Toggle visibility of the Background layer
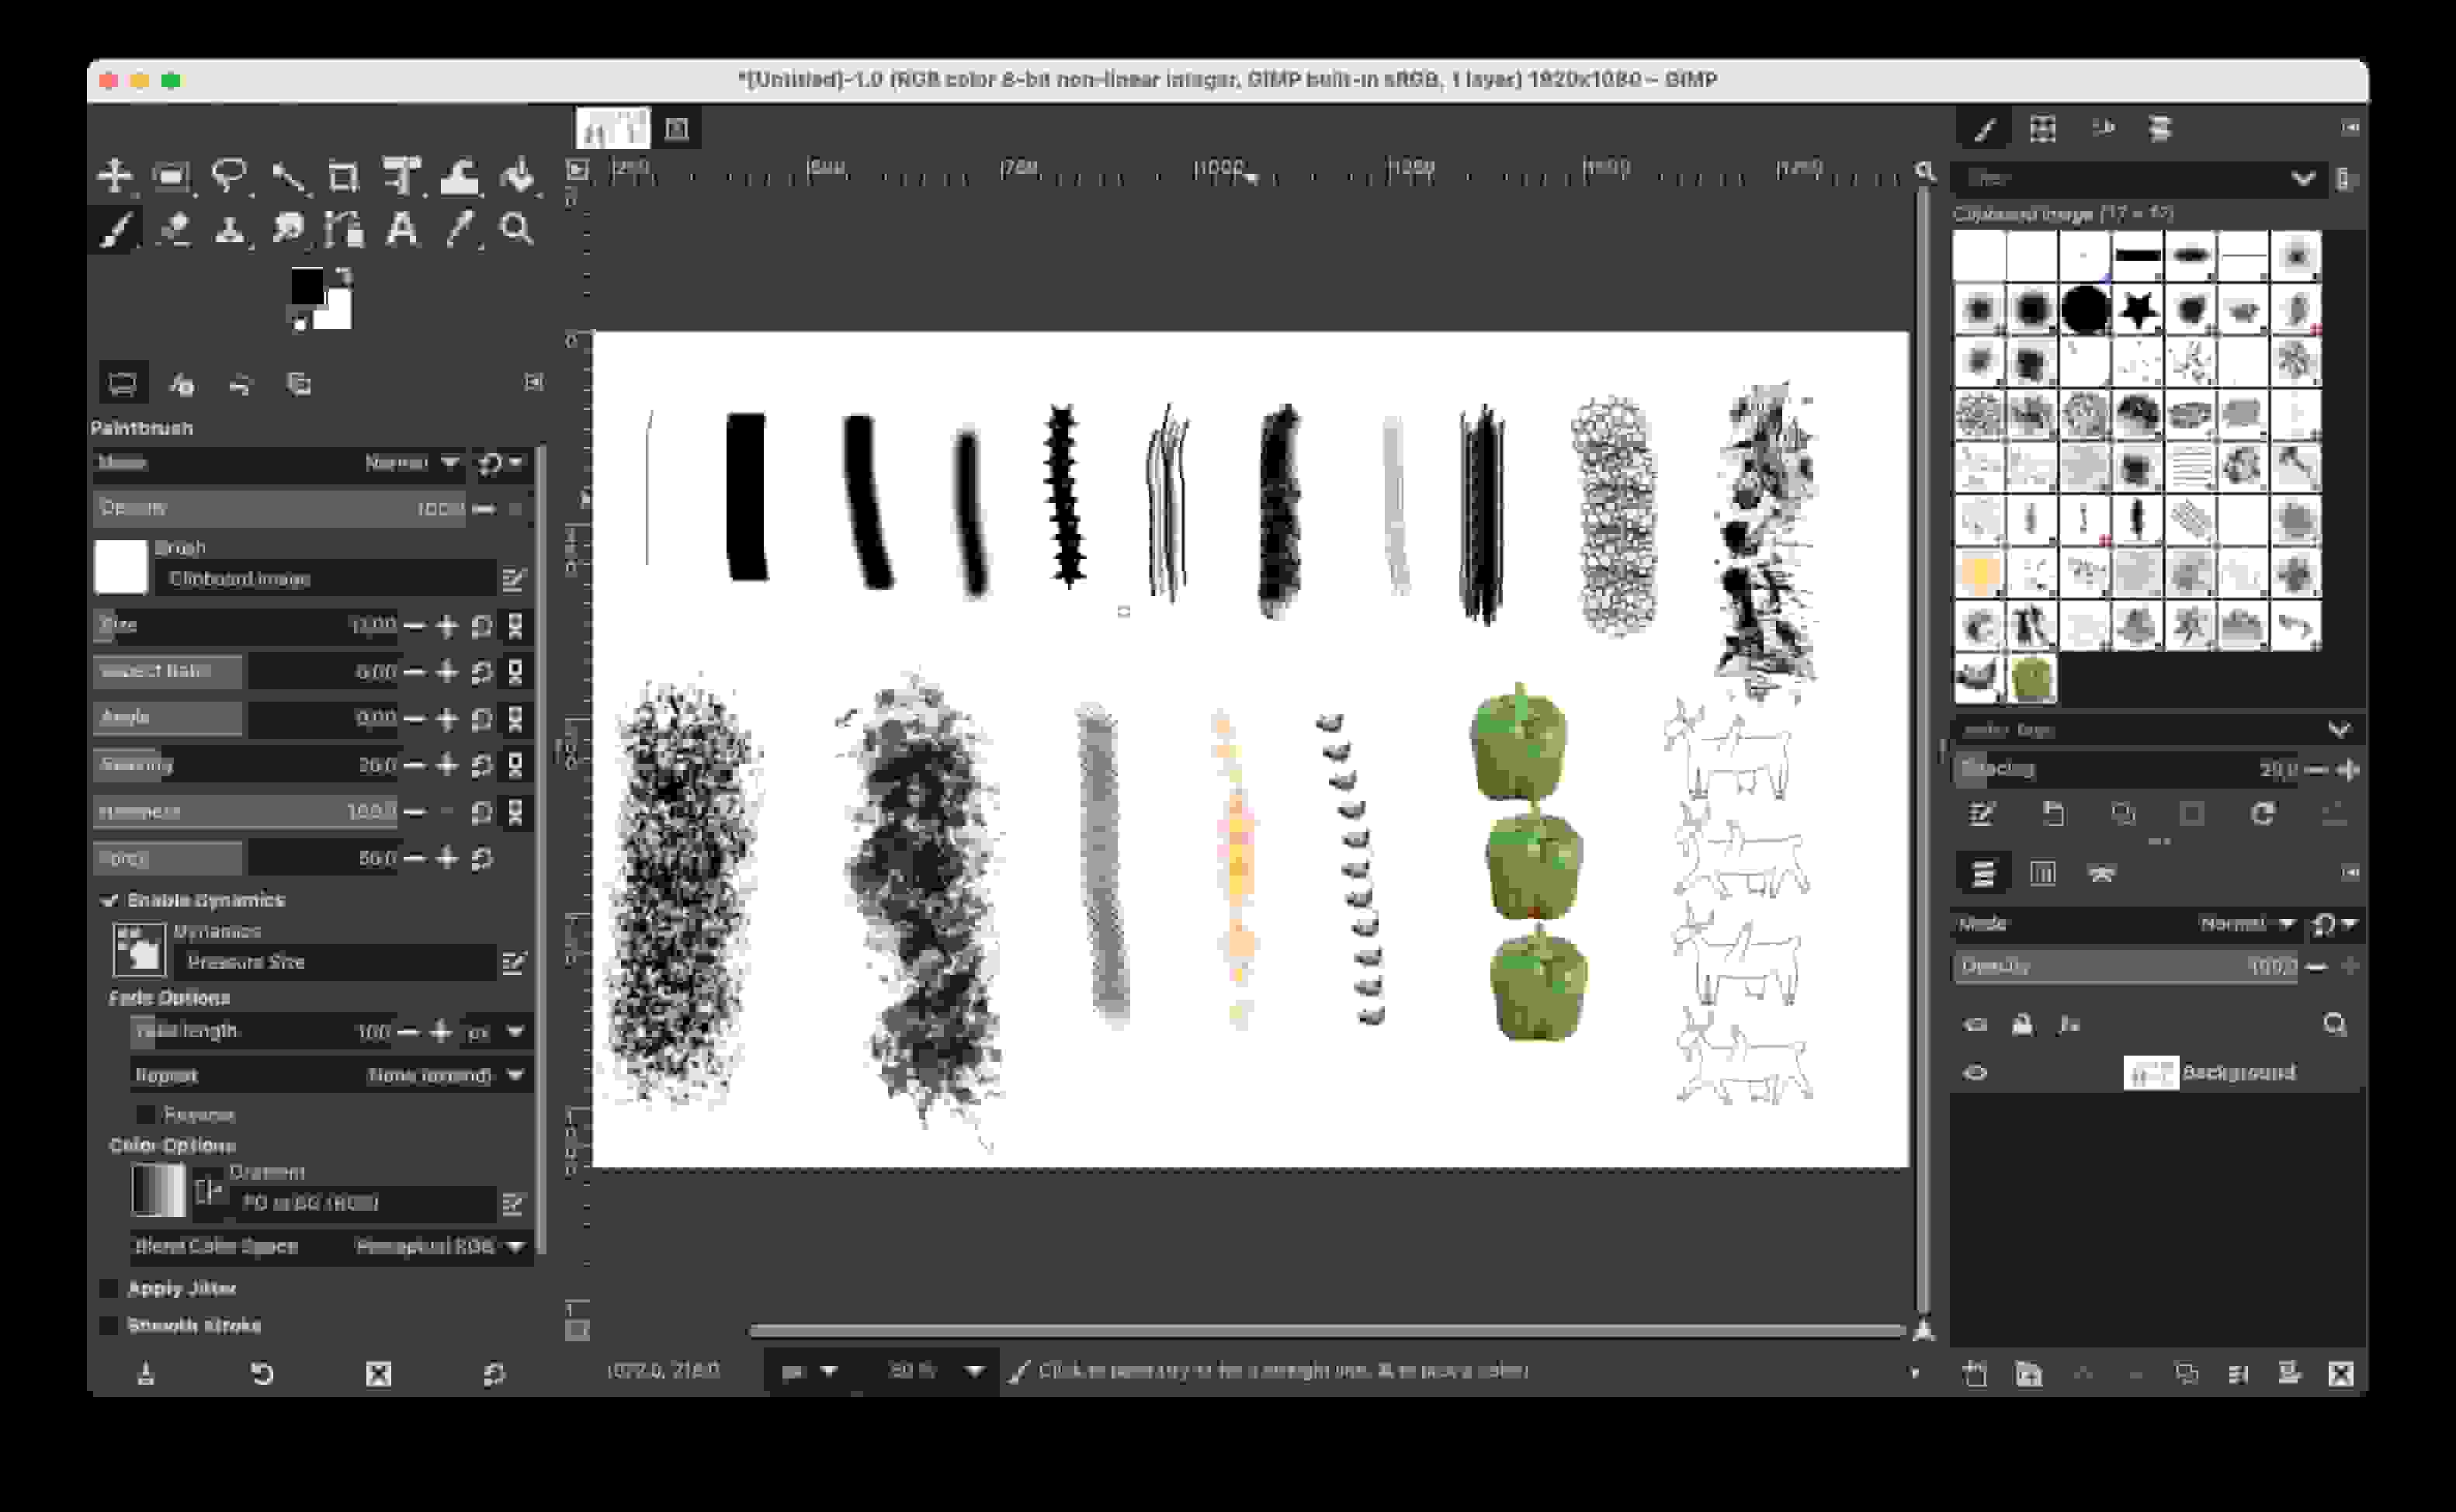 pos(1975,1072)
